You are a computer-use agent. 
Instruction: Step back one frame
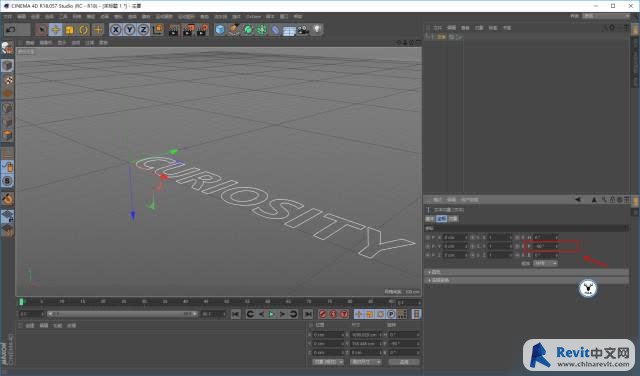[261, 314]
